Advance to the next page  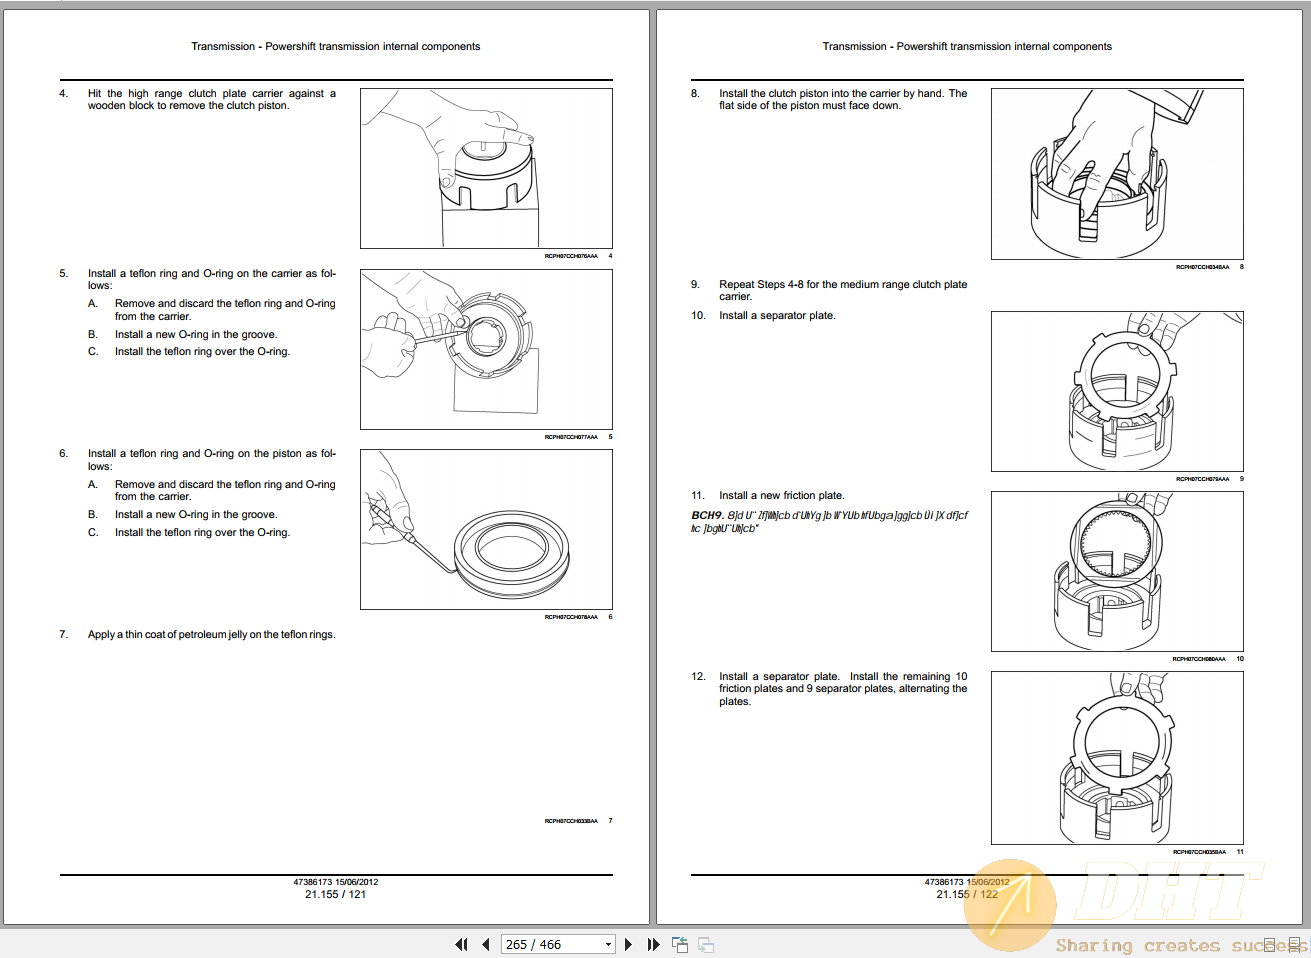coord(628,944)
